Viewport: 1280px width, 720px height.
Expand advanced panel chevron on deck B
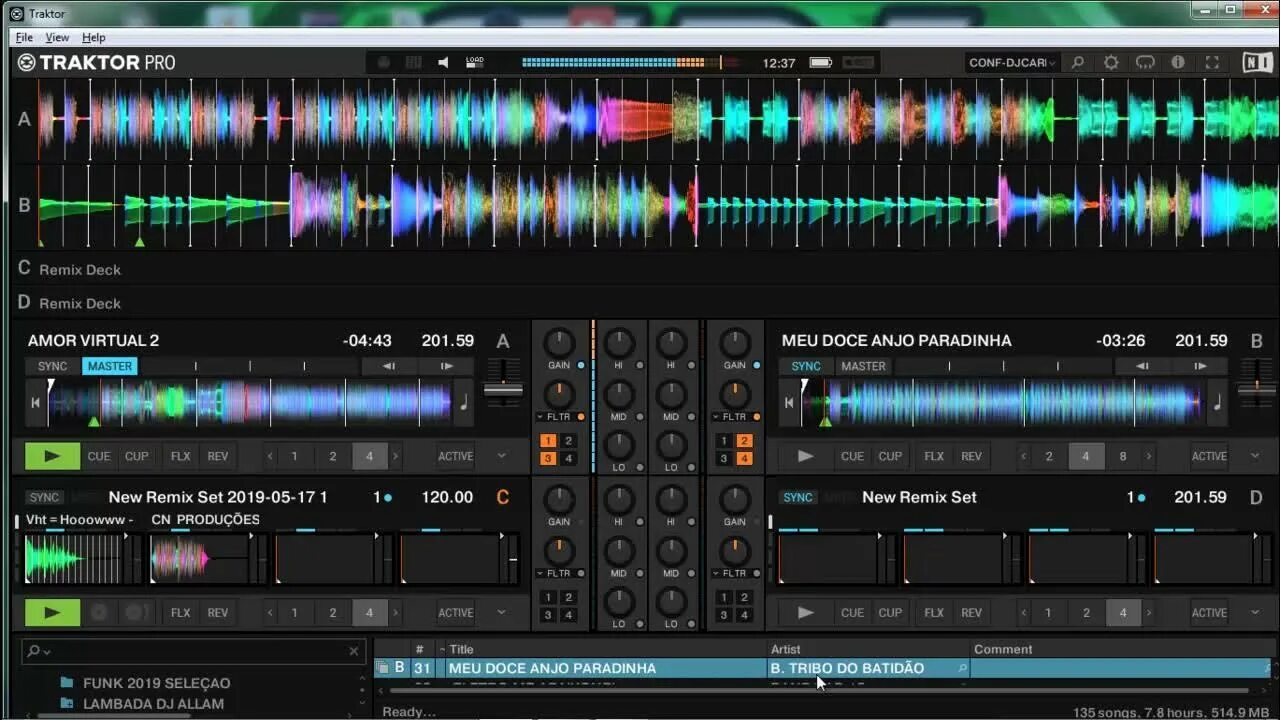(x=1255, y=456)
